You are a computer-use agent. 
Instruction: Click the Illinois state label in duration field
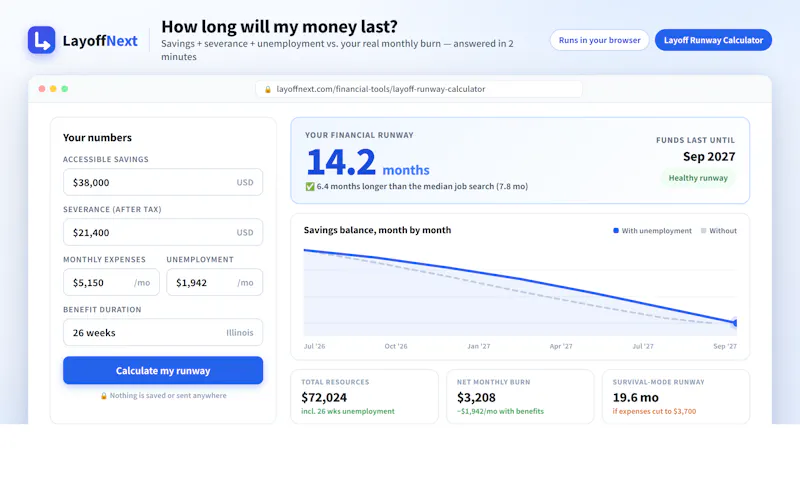(240, 333)
